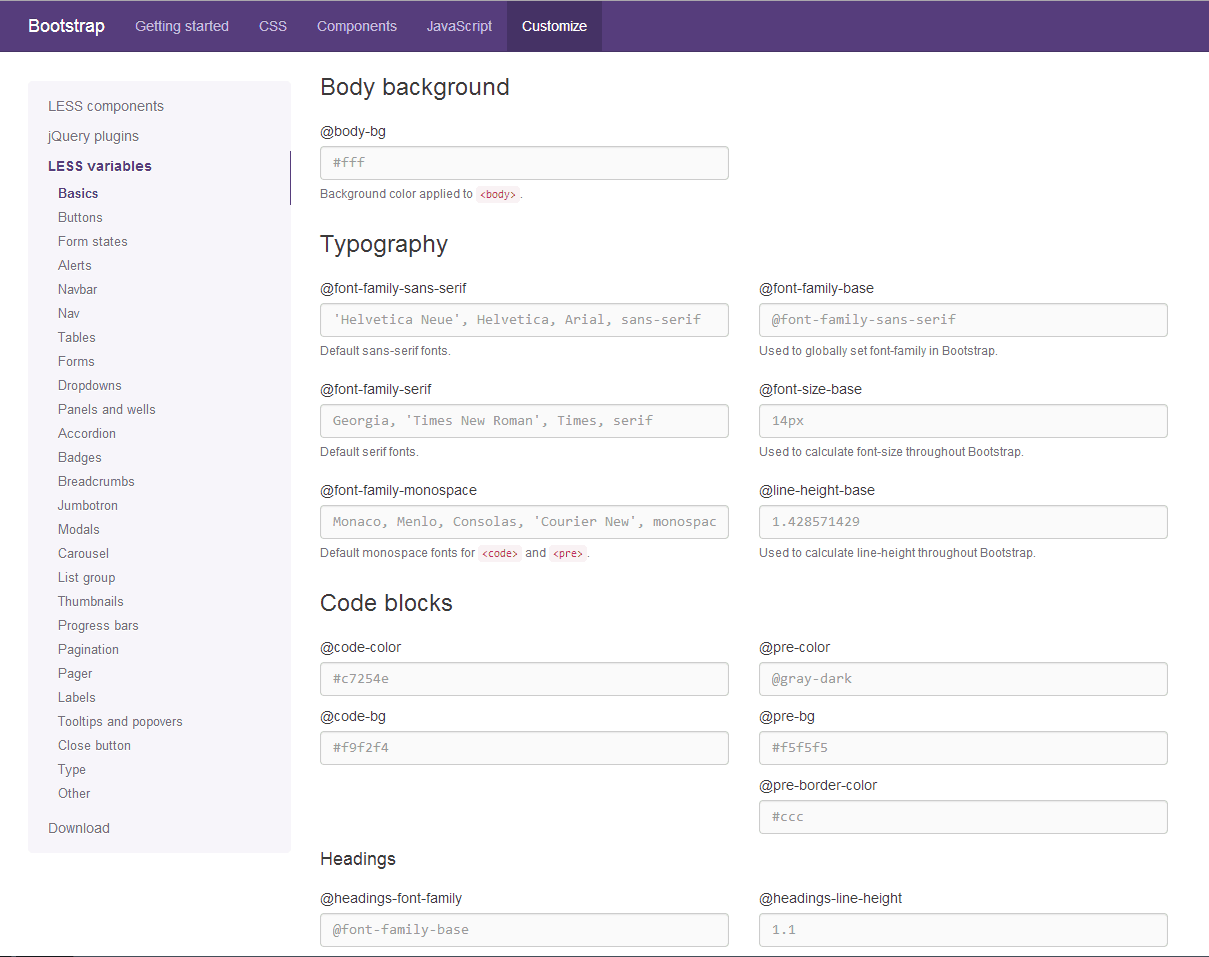Image resolution: width=1209 pixels, height=957 pixels.
Task: Select the @code-color field
Action: pyautogui.click(x=524, y=679)
